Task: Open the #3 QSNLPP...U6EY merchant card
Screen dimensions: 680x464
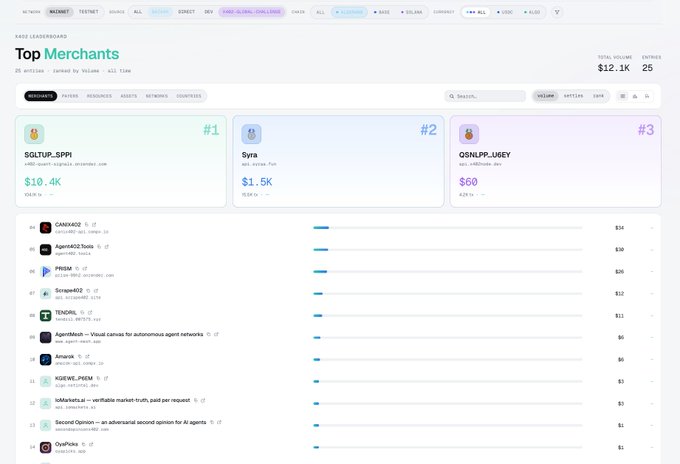Action: click(556, 161)
